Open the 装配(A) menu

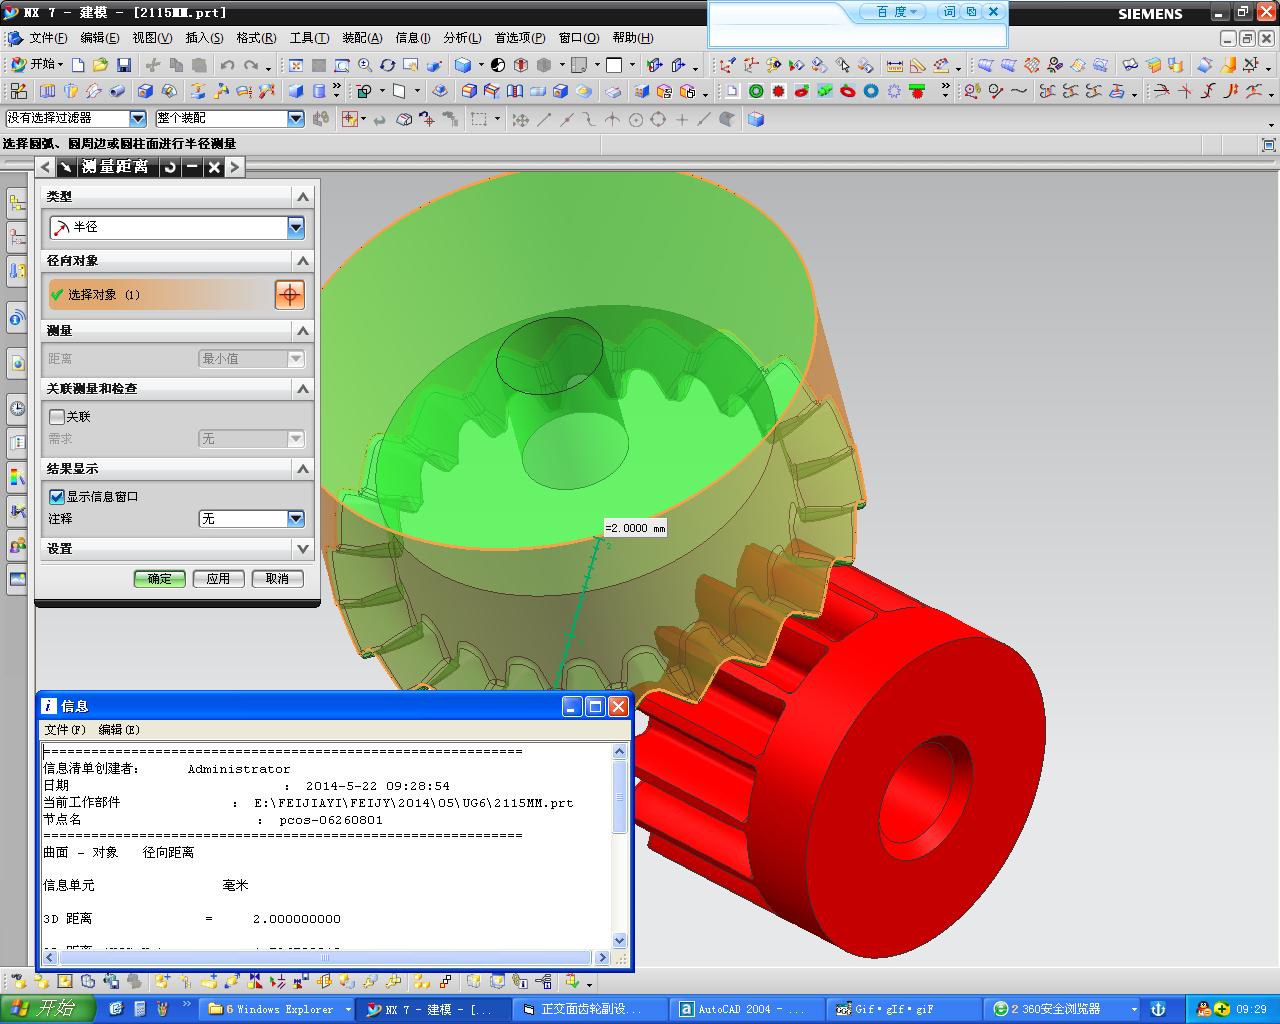[362, 38]
